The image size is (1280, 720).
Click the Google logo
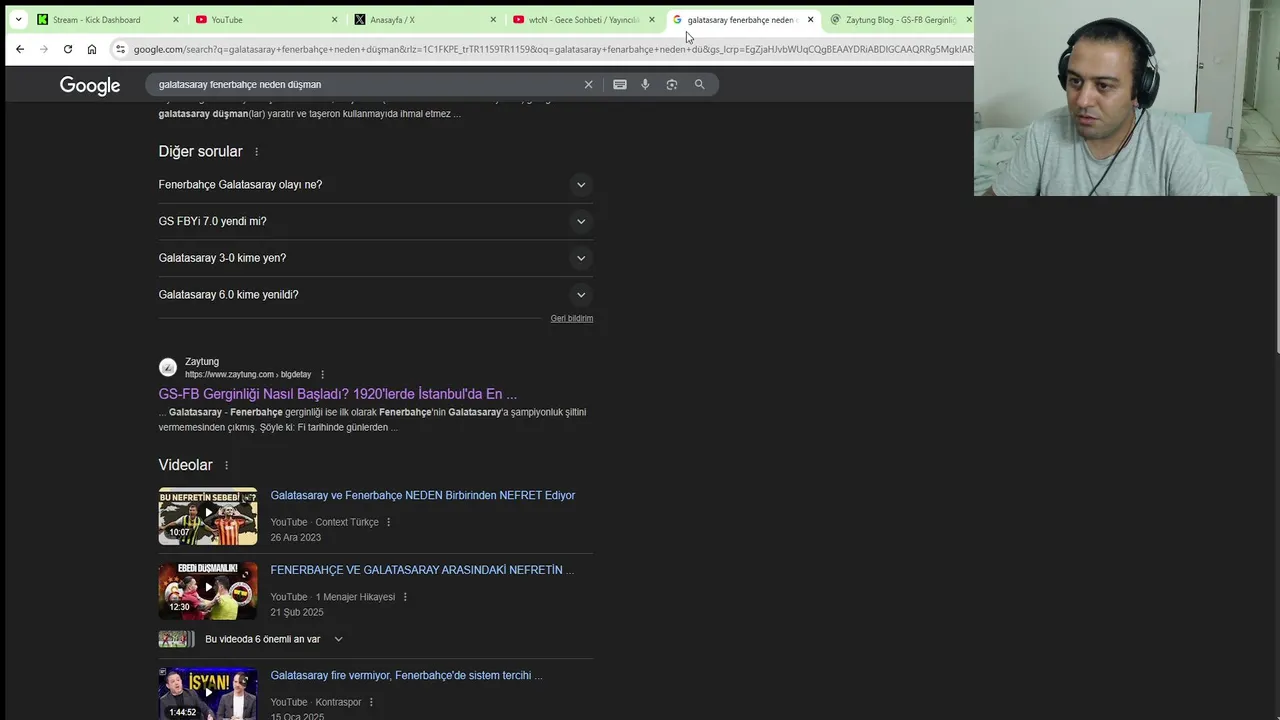tap(90, 86)
